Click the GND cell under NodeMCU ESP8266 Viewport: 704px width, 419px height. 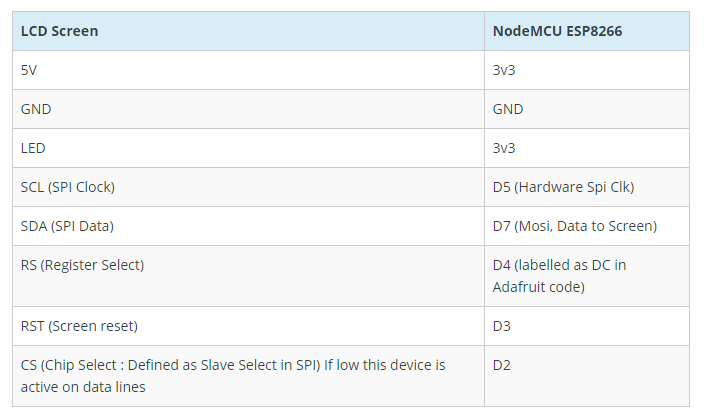[587, 109]
